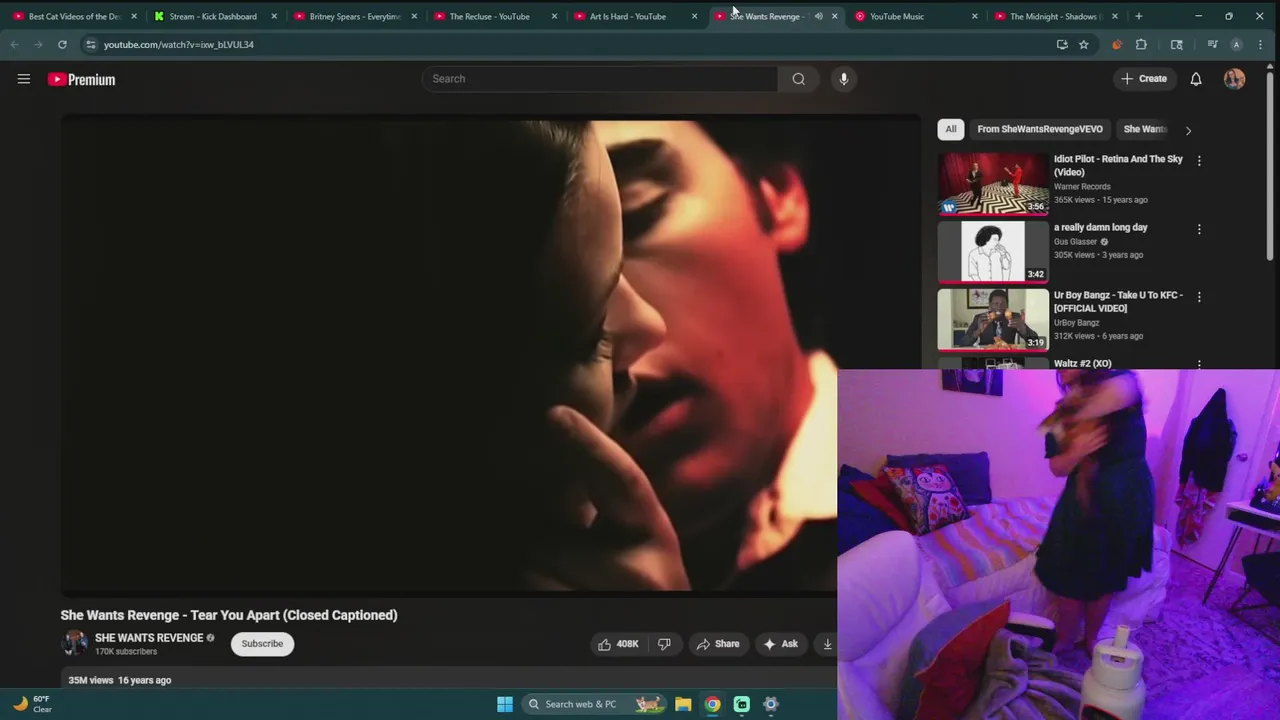Open options for a really damn long day
The image size is (1280, 720).
[1199, 229]
